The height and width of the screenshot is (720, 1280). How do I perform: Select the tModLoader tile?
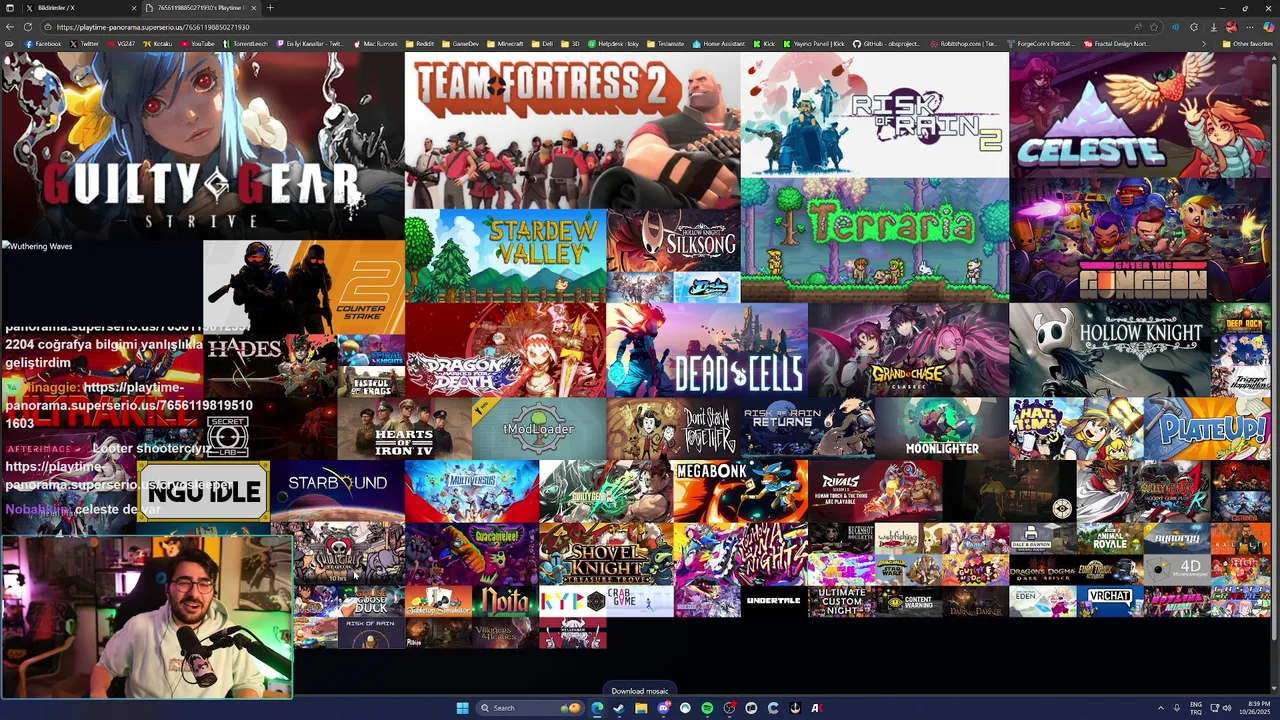click(x=539, y=428)
